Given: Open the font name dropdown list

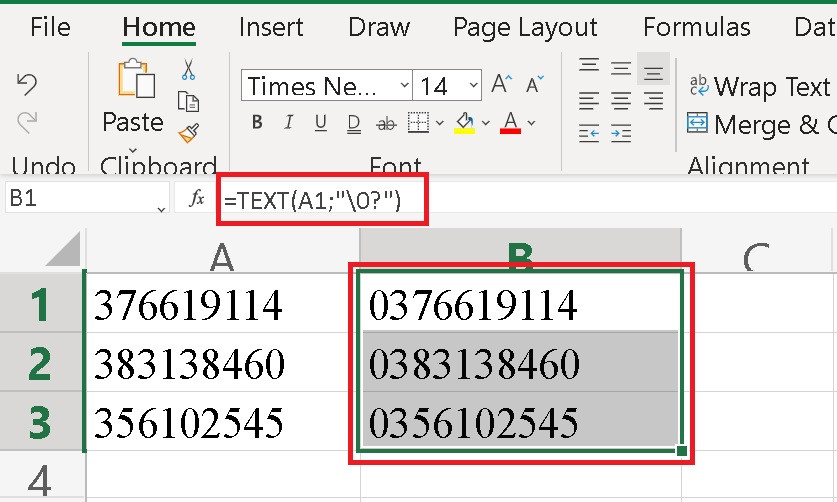Looking at the screenshot, I should (x=403, y=86).
